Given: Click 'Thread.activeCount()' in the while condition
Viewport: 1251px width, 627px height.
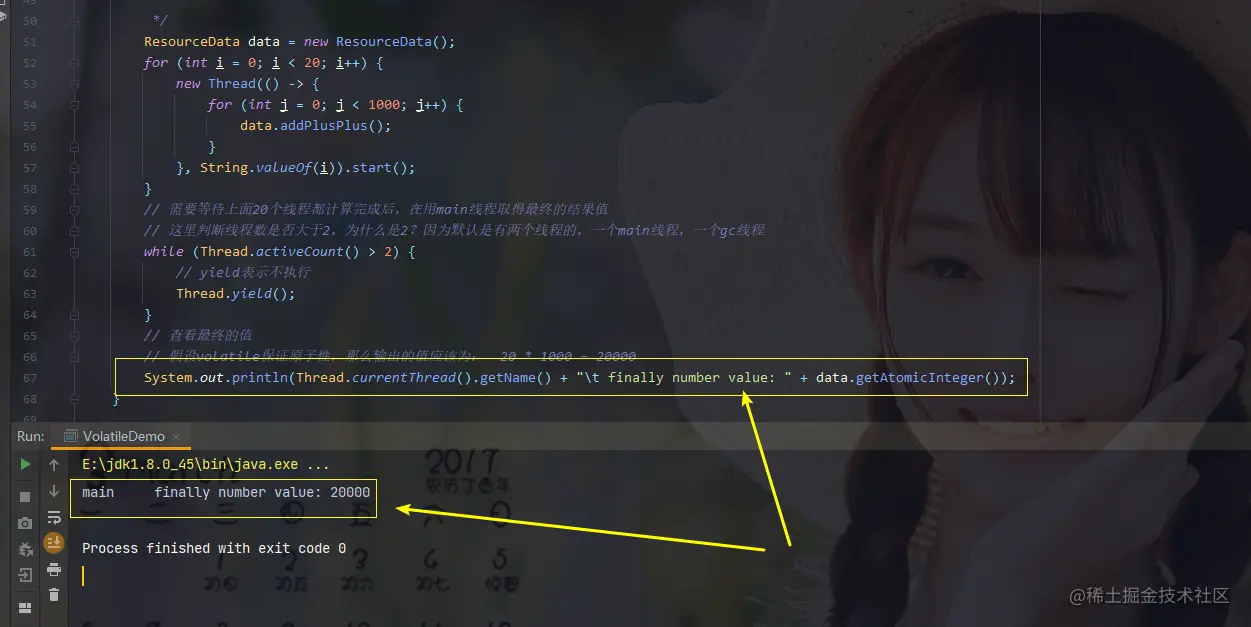Looking at the screenshot, I should click(x=280, y=252).
